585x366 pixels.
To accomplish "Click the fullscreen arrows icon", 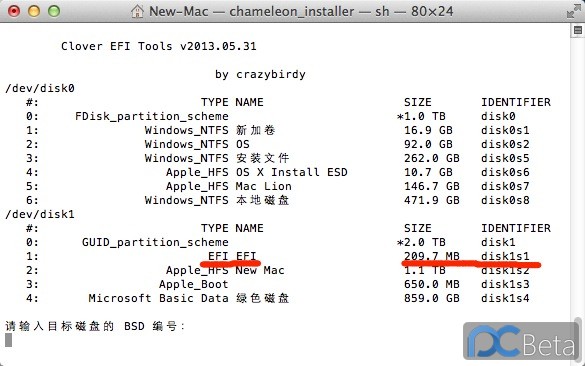I will [x=573, y=11].
